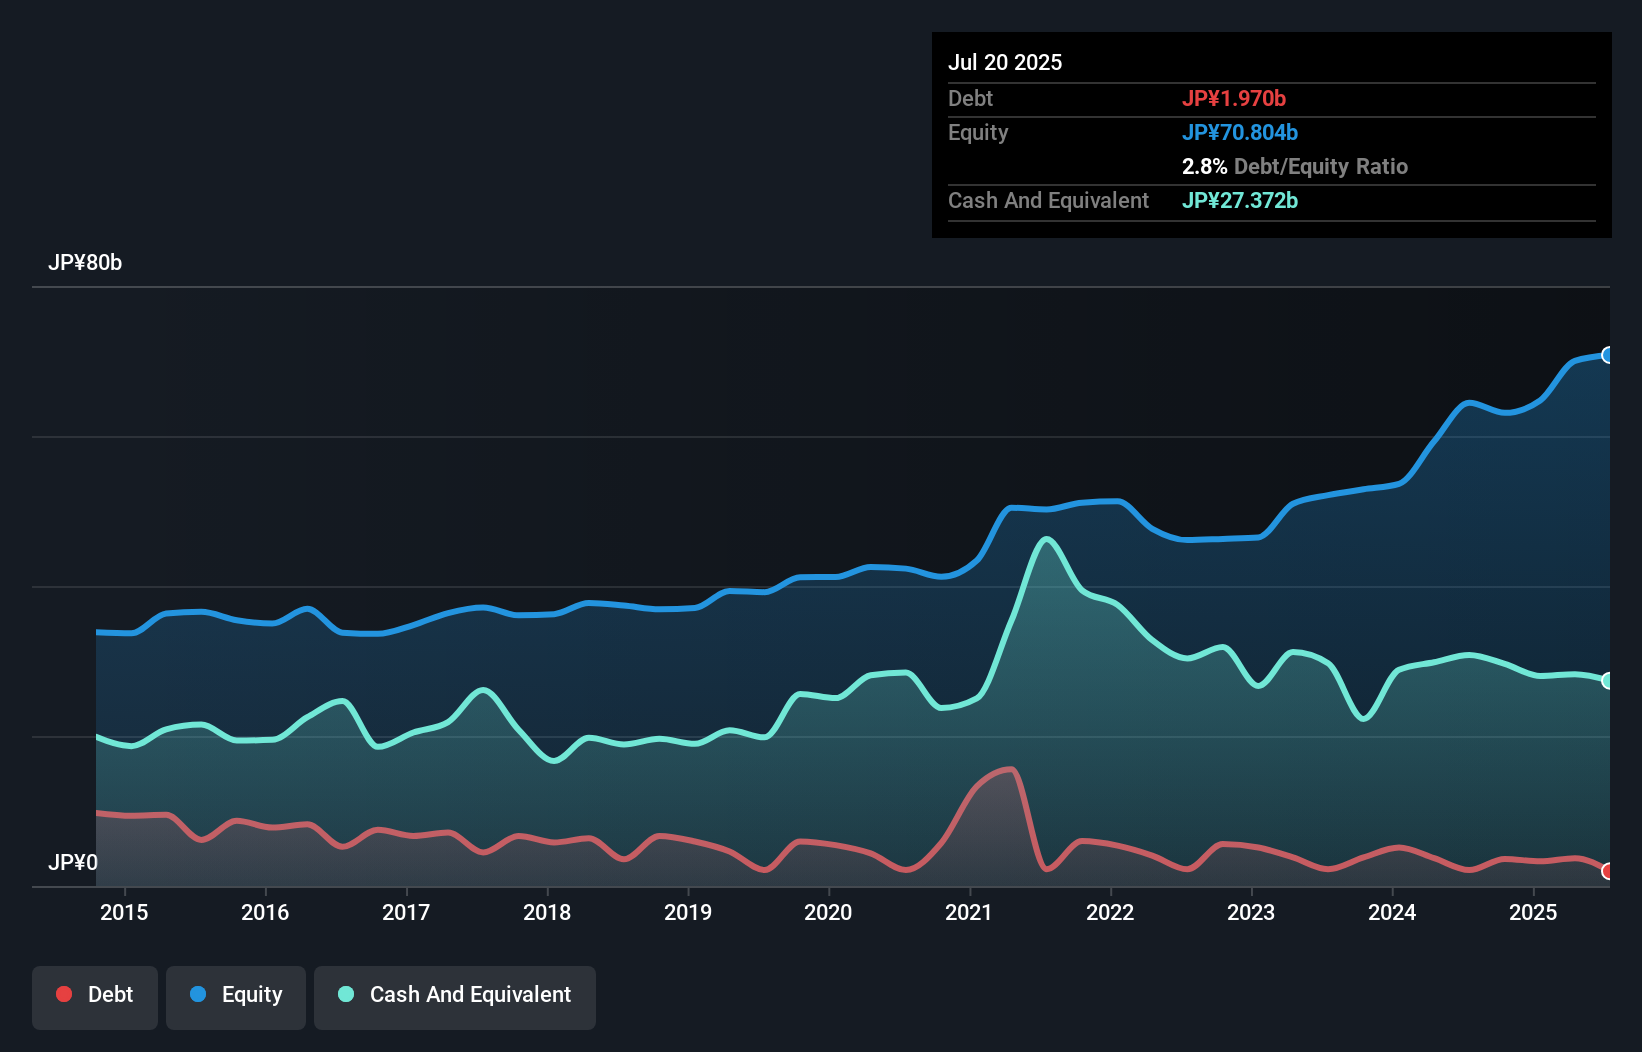Toggle the Debt legend button
Screen dimensions: 1642x1052
(95, 996)
